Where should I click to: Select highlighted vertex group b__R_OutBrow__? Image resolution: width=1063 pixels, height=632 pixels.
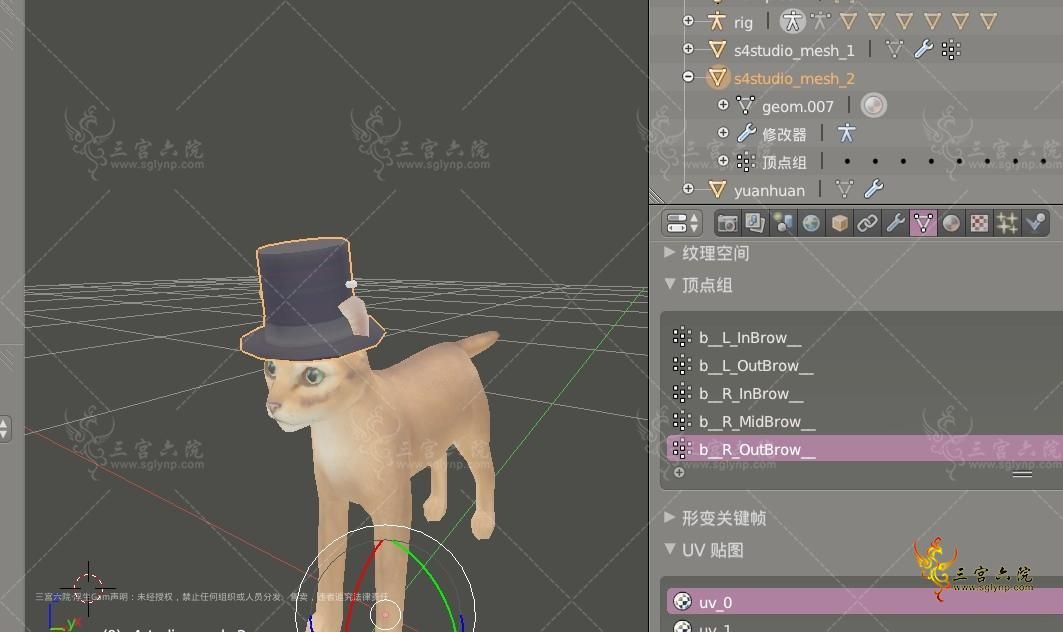[x=864, y=449]
